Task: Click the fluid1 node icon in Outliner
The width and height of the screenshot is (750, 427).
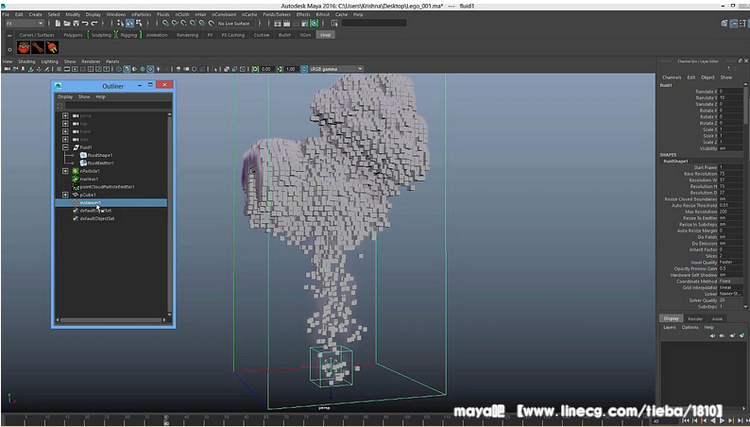Action: (75, 147)
